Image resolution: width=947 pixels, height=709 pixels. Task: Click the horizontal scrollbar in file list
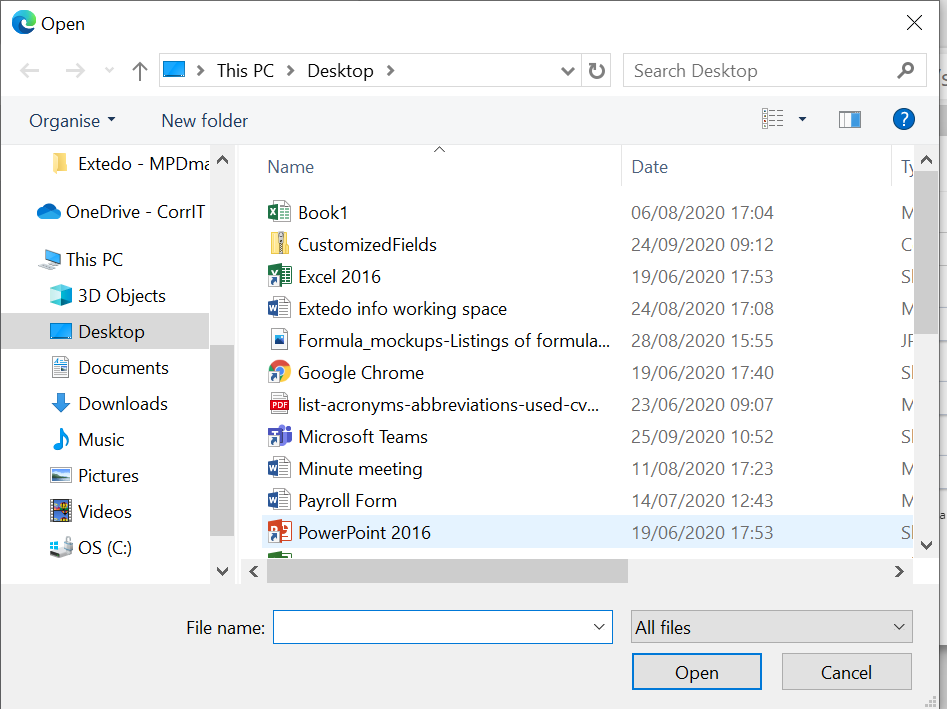(x=447, y=571)
